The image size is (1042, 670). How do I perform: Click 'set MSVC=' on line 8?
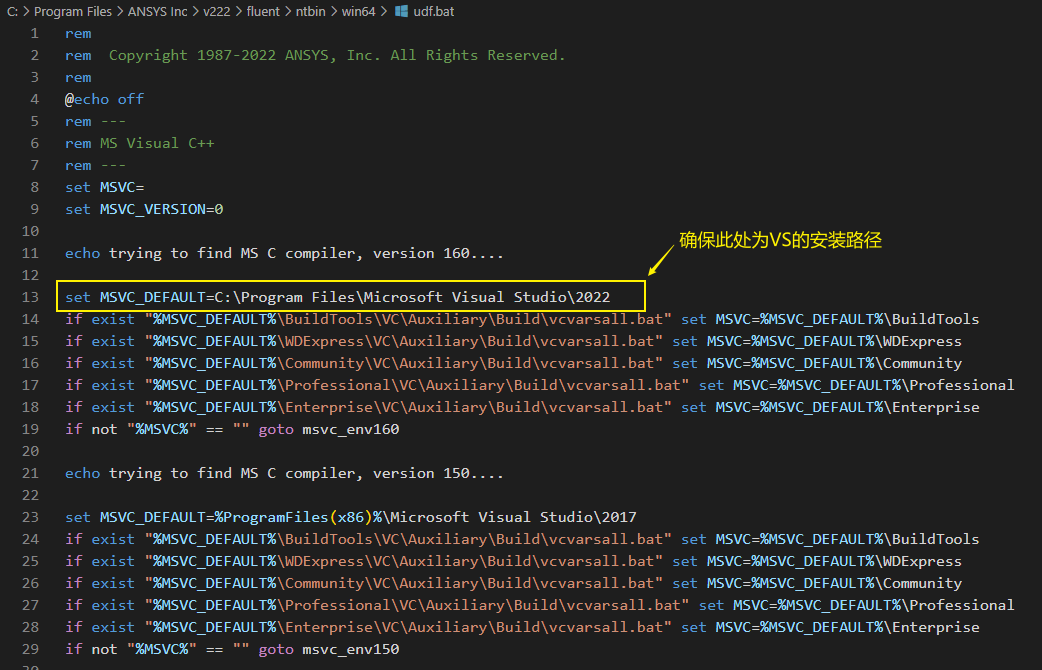tap(104, 187)
